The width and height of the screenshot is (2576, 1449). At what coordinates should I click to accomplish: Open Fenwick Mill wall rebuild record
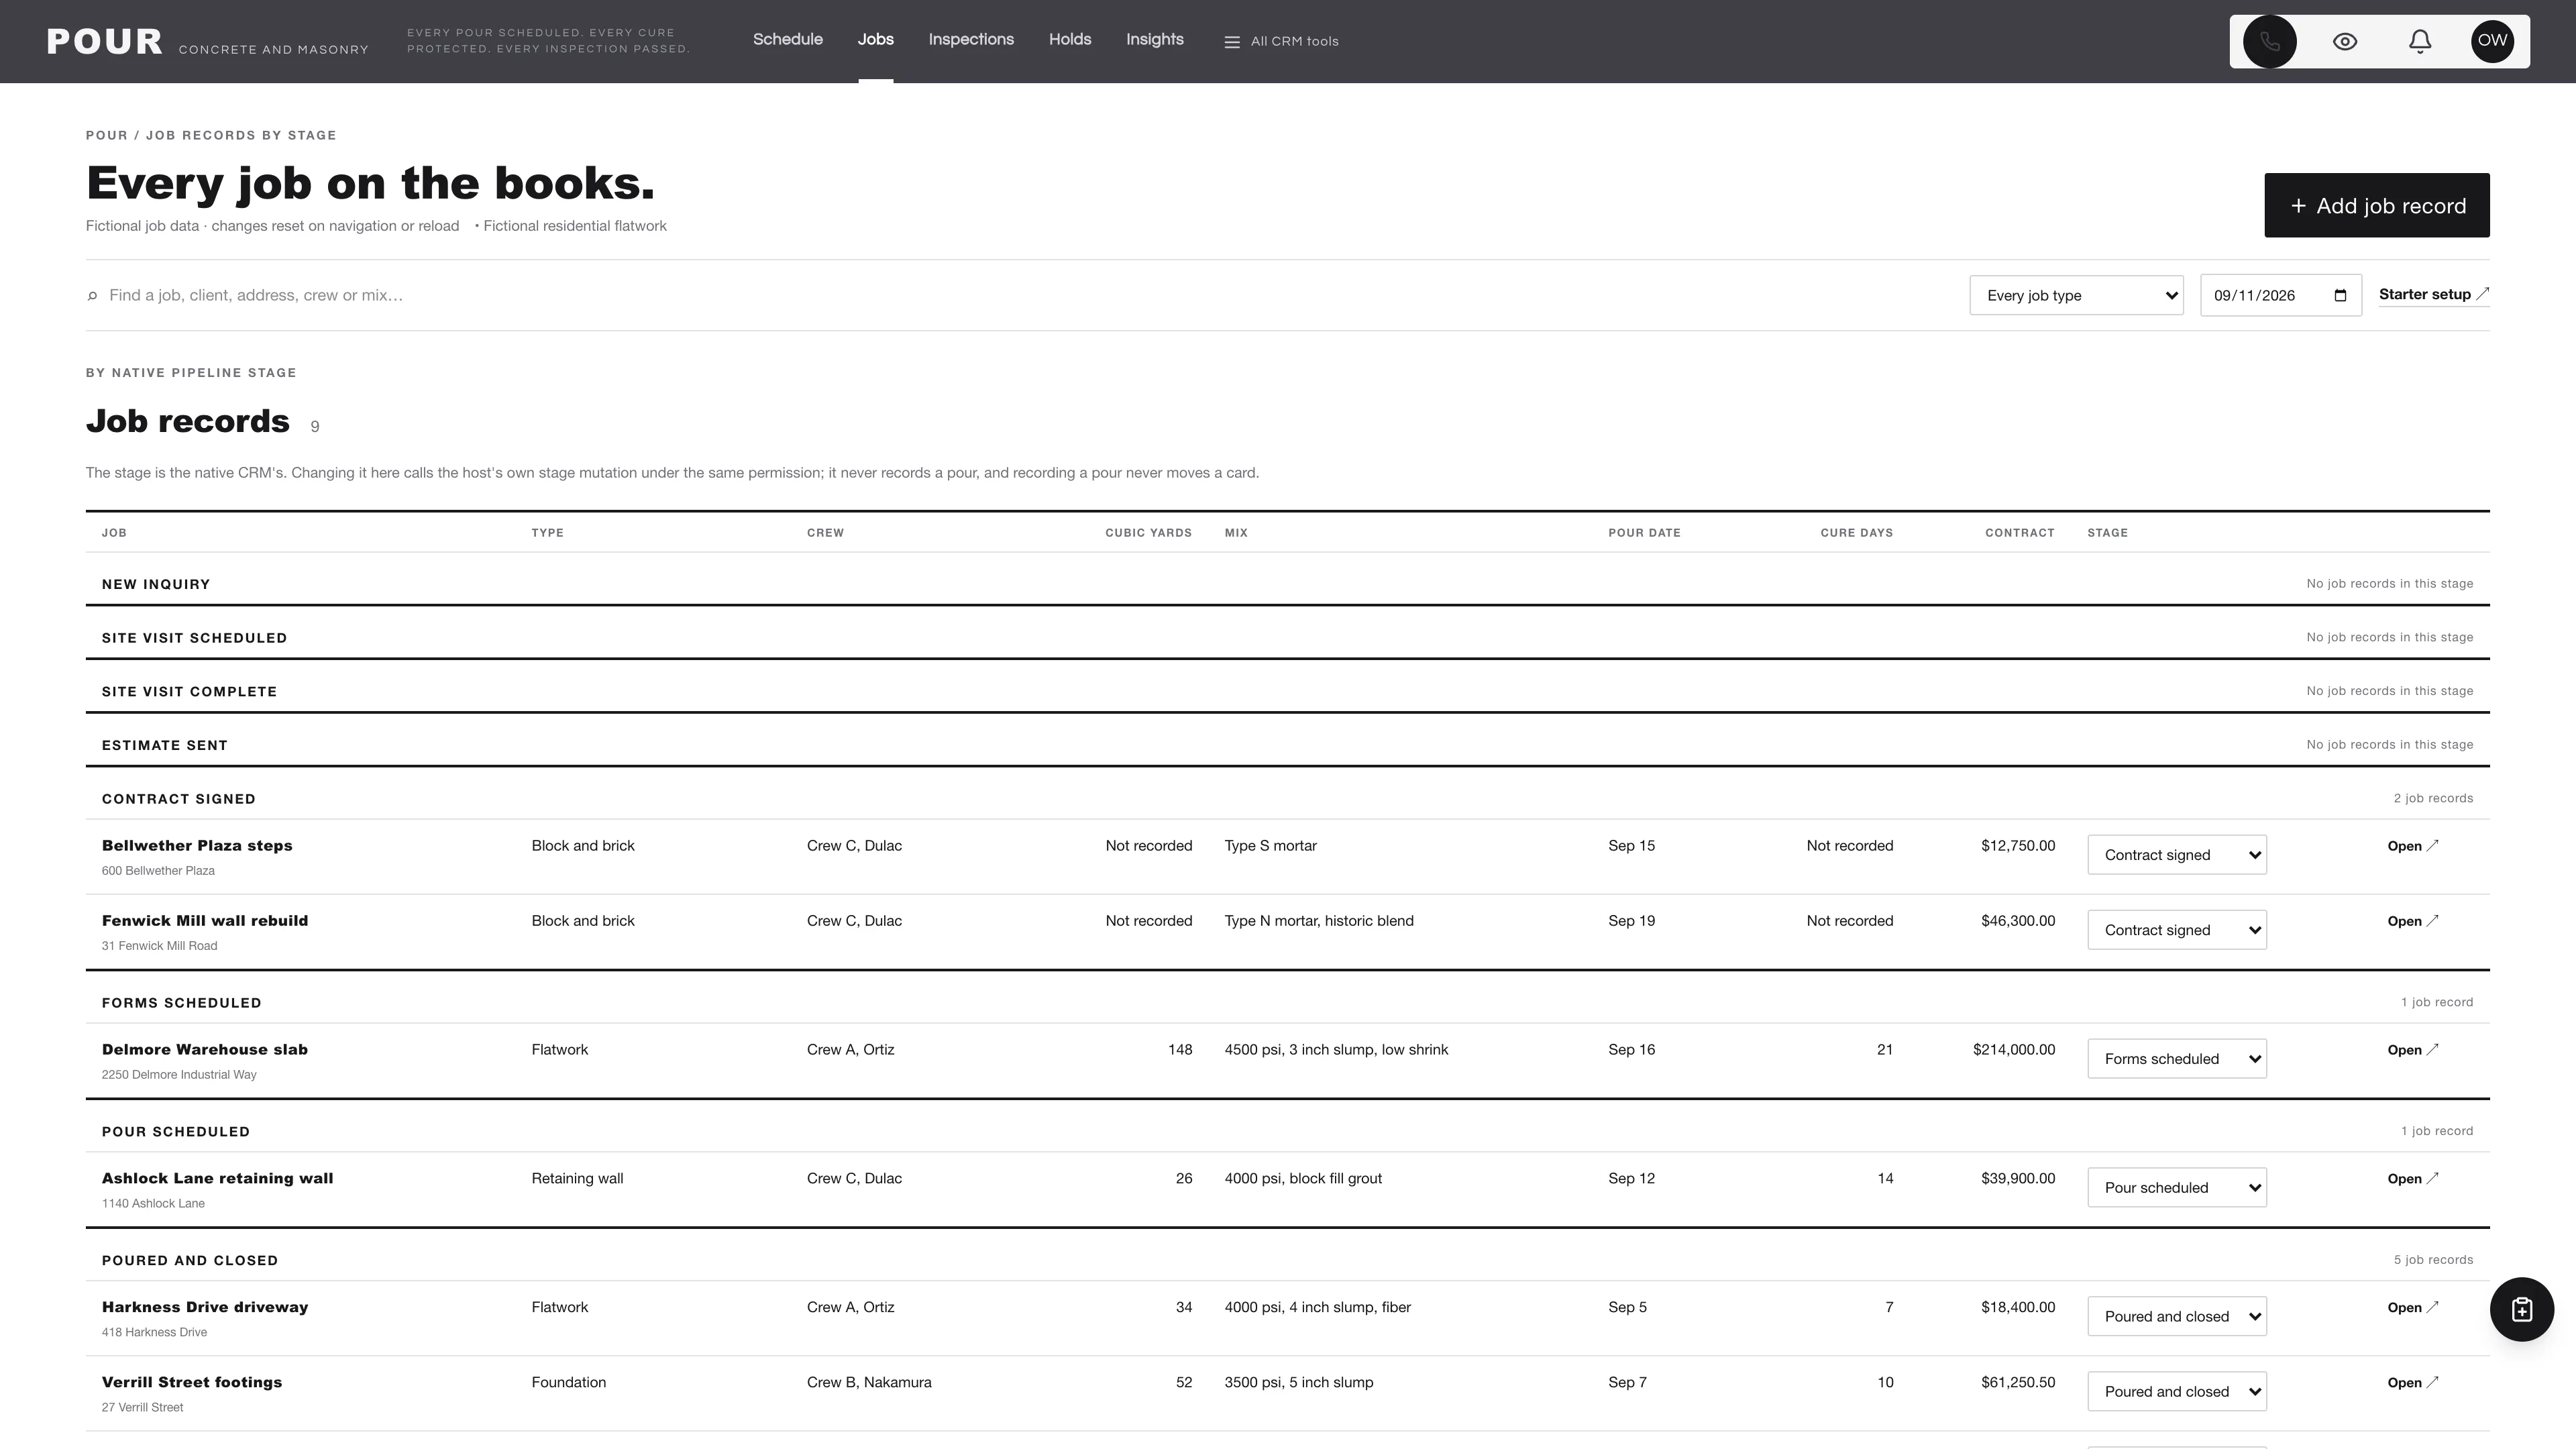click(x=2412, y=921)
